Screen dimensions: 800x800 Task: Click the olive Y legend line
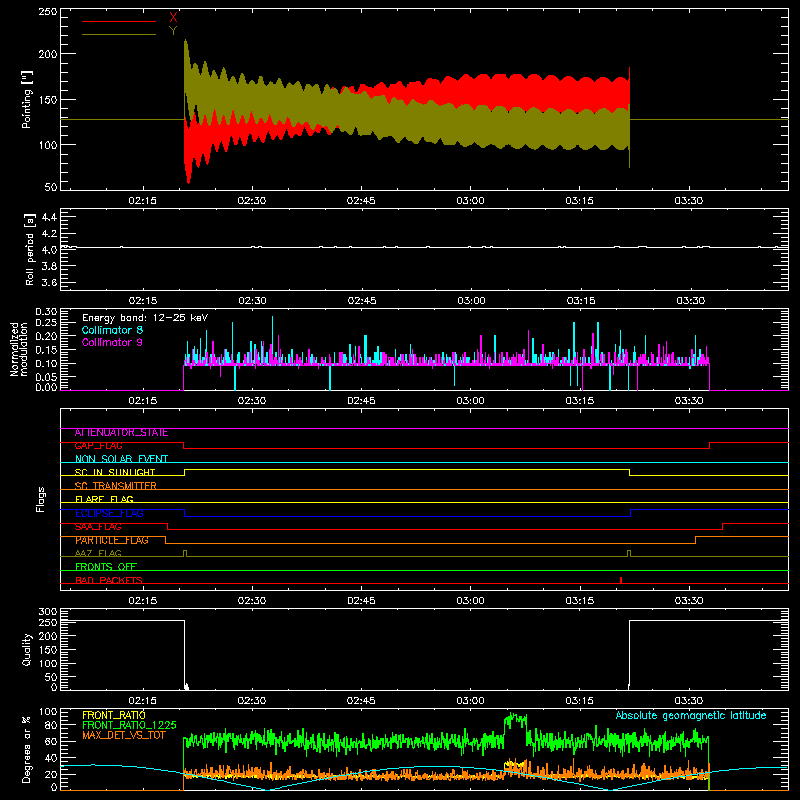point(119,35)
